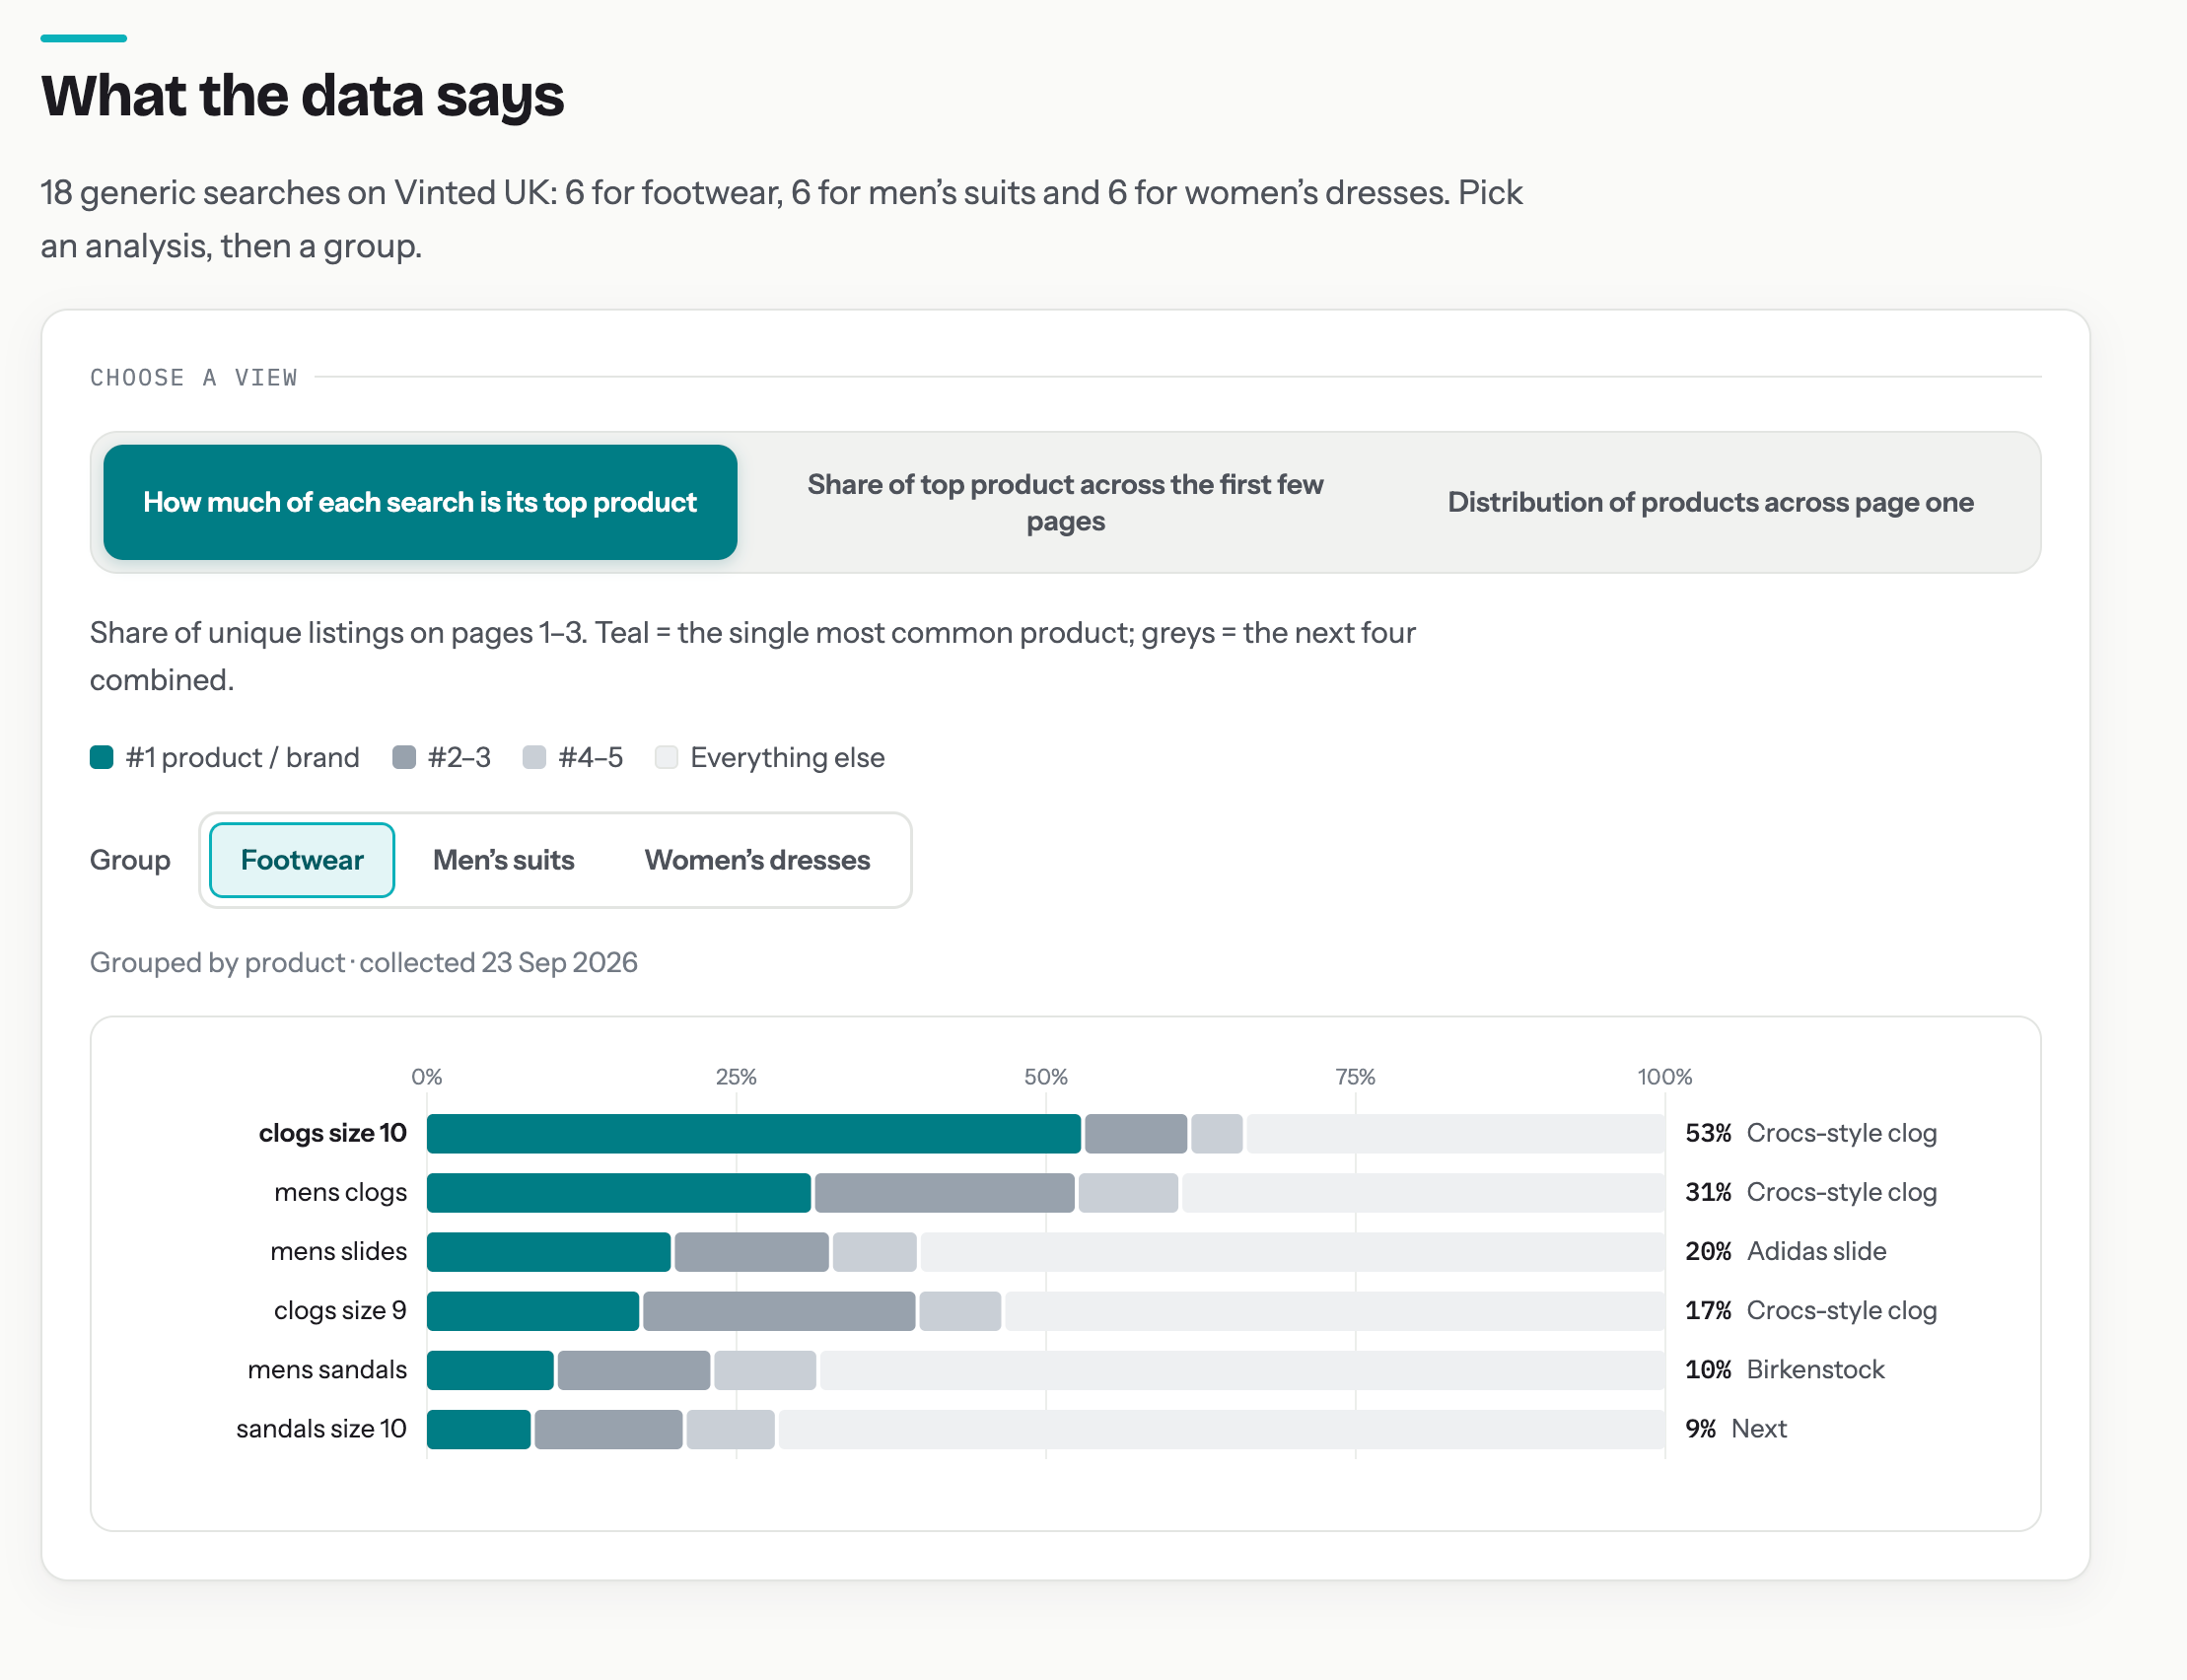The image size is (2187, 1680).
Task: Click the '#2–3' grey legend swatch
Action: pos(404,757)
